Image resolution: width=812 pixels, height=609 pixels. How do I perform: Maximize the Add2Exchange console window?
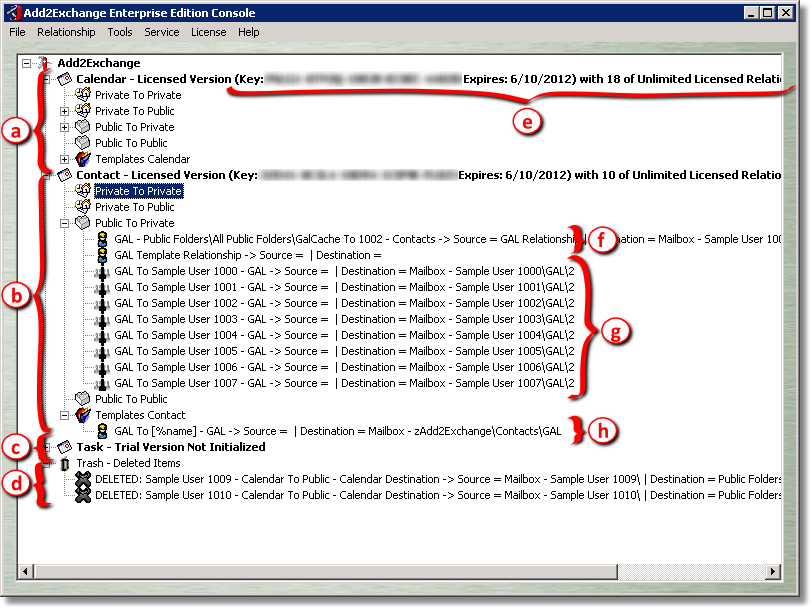pyautogui.click(x=768, y=12)
